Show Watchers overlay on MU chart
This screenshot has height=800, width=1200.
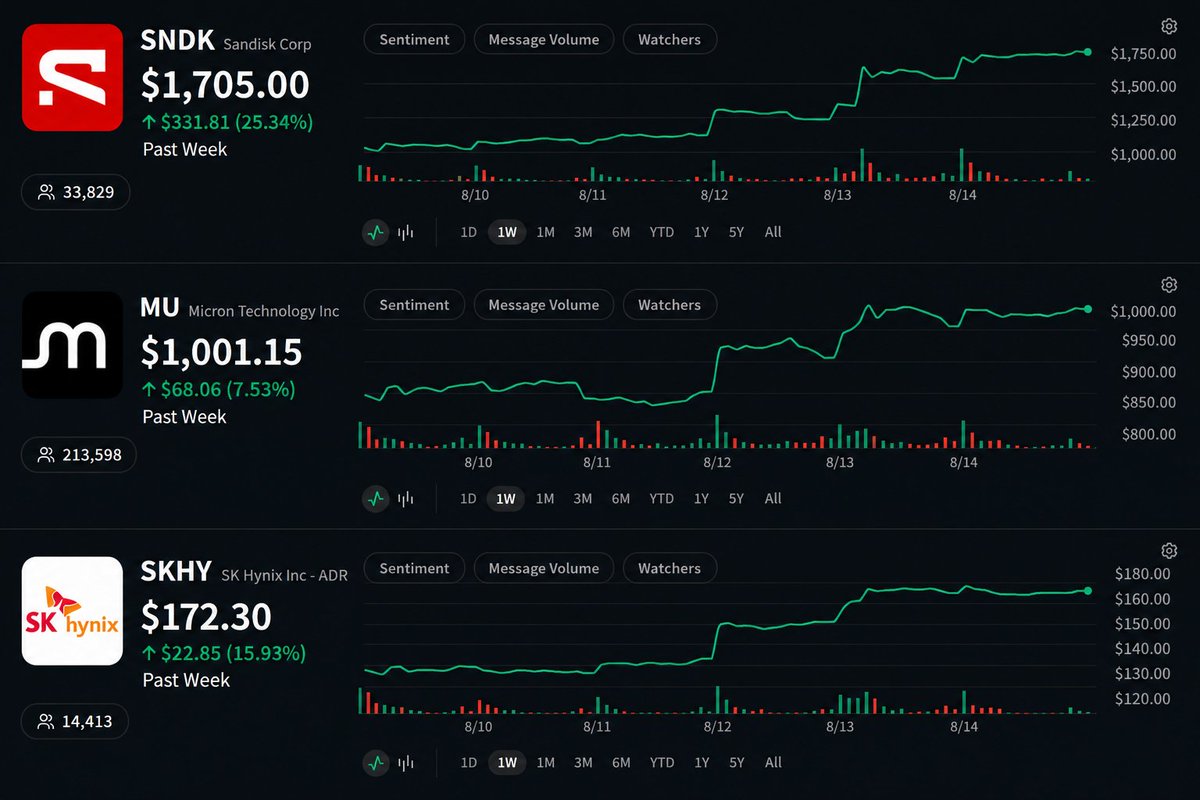point(670,305)
